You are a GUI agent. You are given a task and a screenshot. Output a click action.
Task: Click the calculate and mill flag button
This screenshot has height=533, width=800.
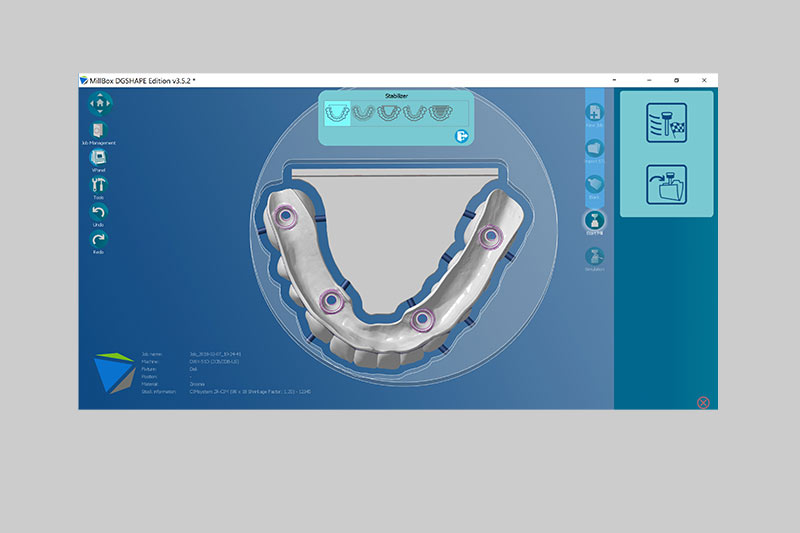pos(666,123)
